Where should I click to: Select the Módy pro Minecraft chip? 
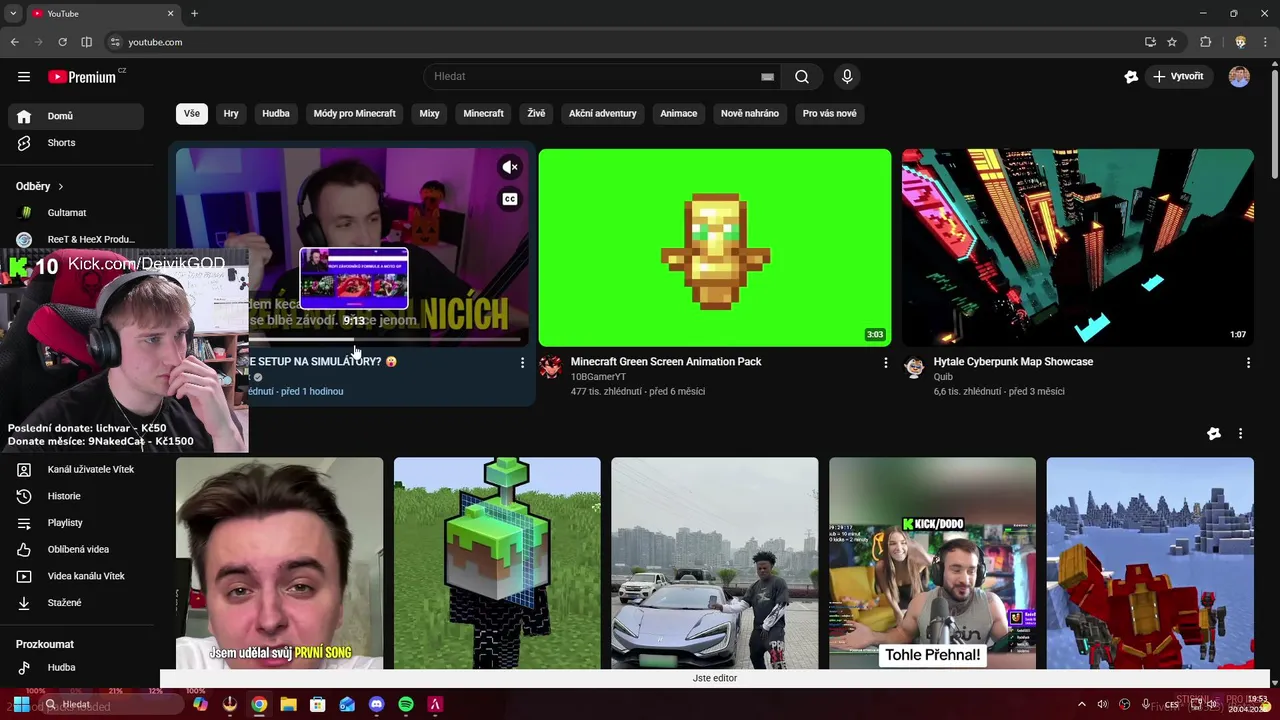[355, 114]
